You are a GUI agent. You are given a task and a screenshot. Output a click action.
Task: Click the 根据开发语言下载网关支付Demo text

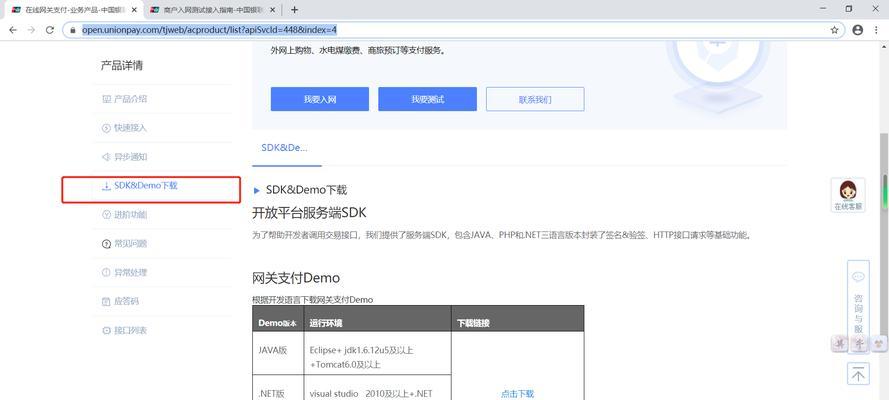point(312,300)
